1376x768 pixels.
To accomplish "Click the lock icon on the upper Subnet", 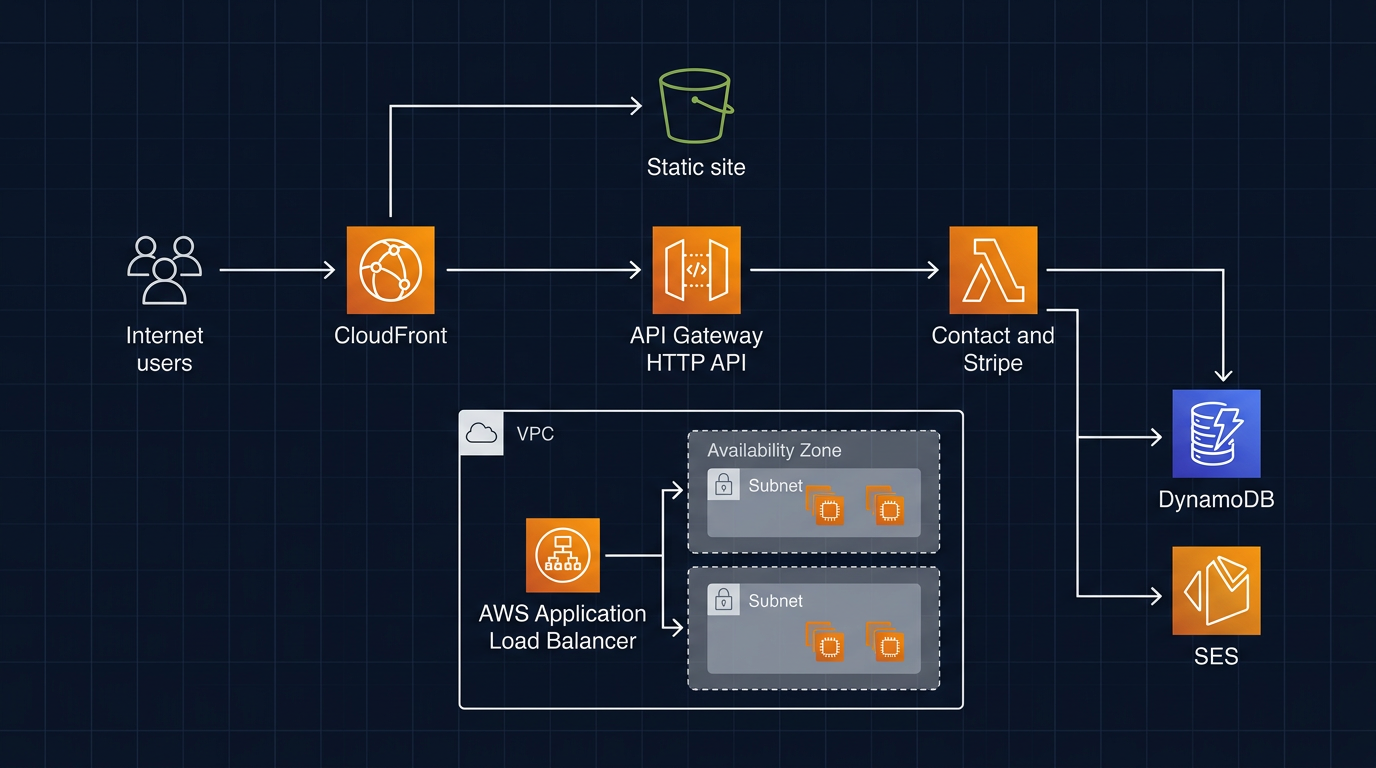I will pos(723,485).
